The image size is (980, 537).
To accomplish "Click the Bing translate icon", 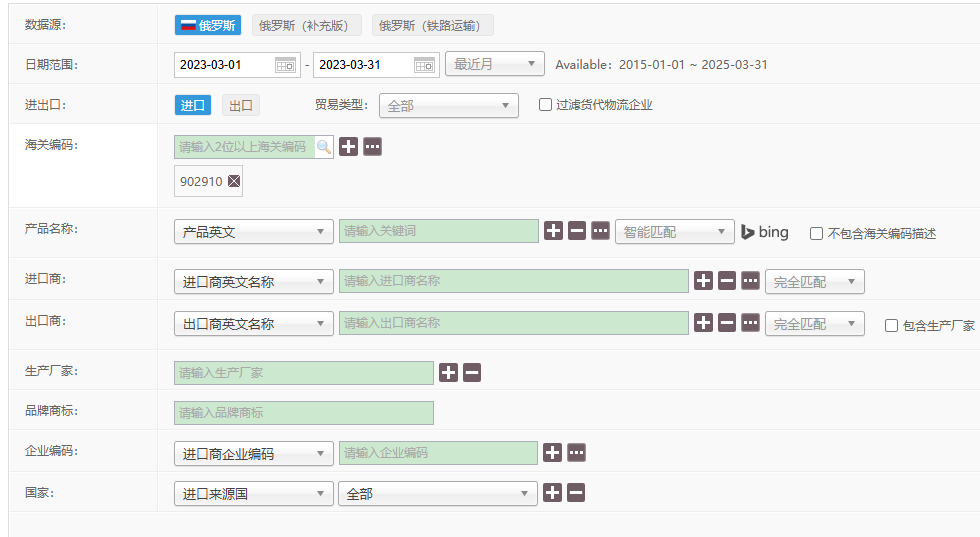I will tap(764, 232).
